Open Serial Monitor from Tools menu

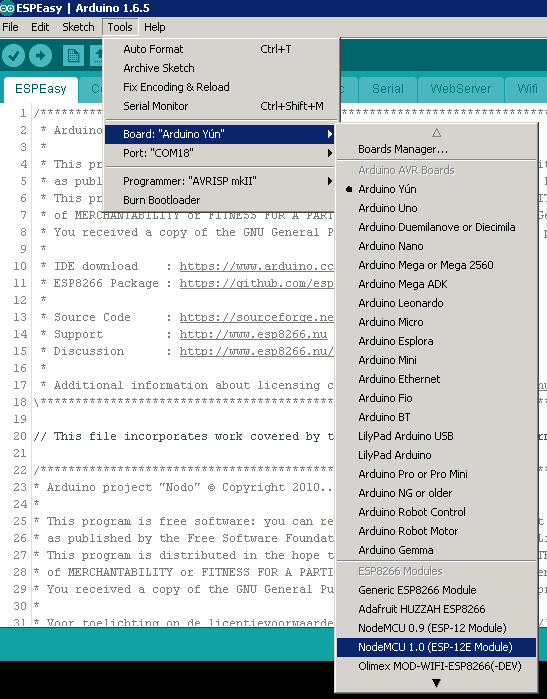(219, 106)
